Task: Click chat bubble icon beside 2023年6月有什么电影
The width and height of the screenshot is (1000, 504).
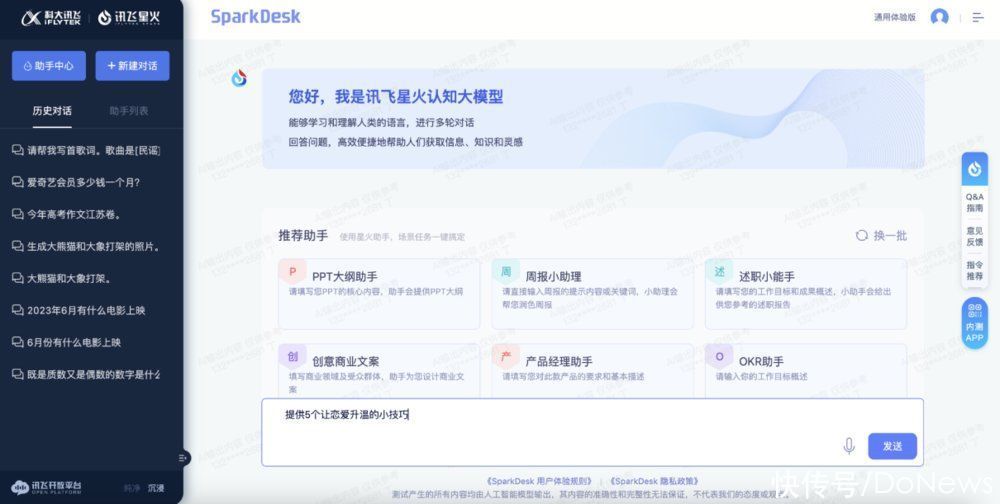Action: click(x=17, y=310)
